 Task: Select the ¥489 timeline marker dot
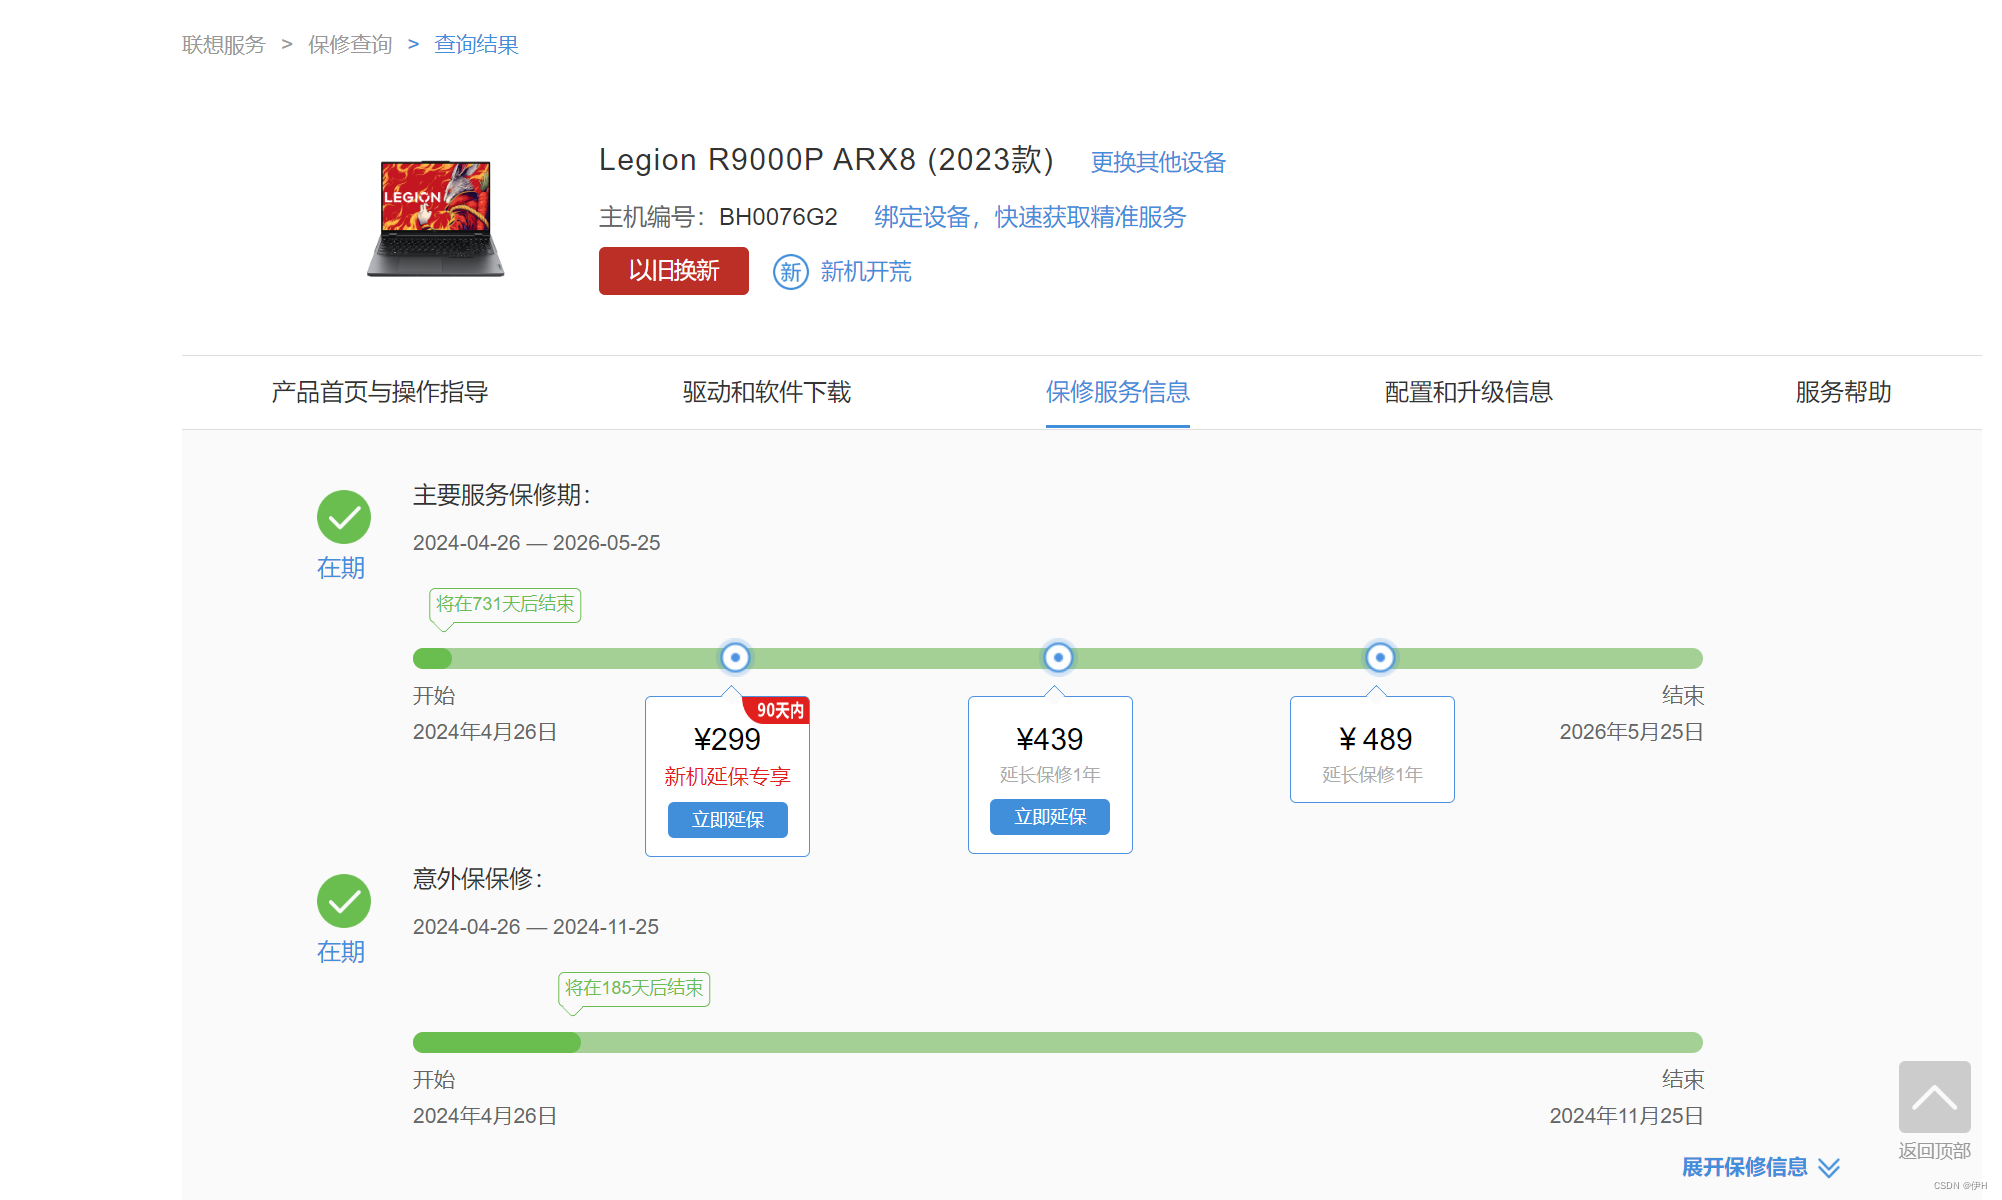pyautogui.click(x=1380, y=658)
